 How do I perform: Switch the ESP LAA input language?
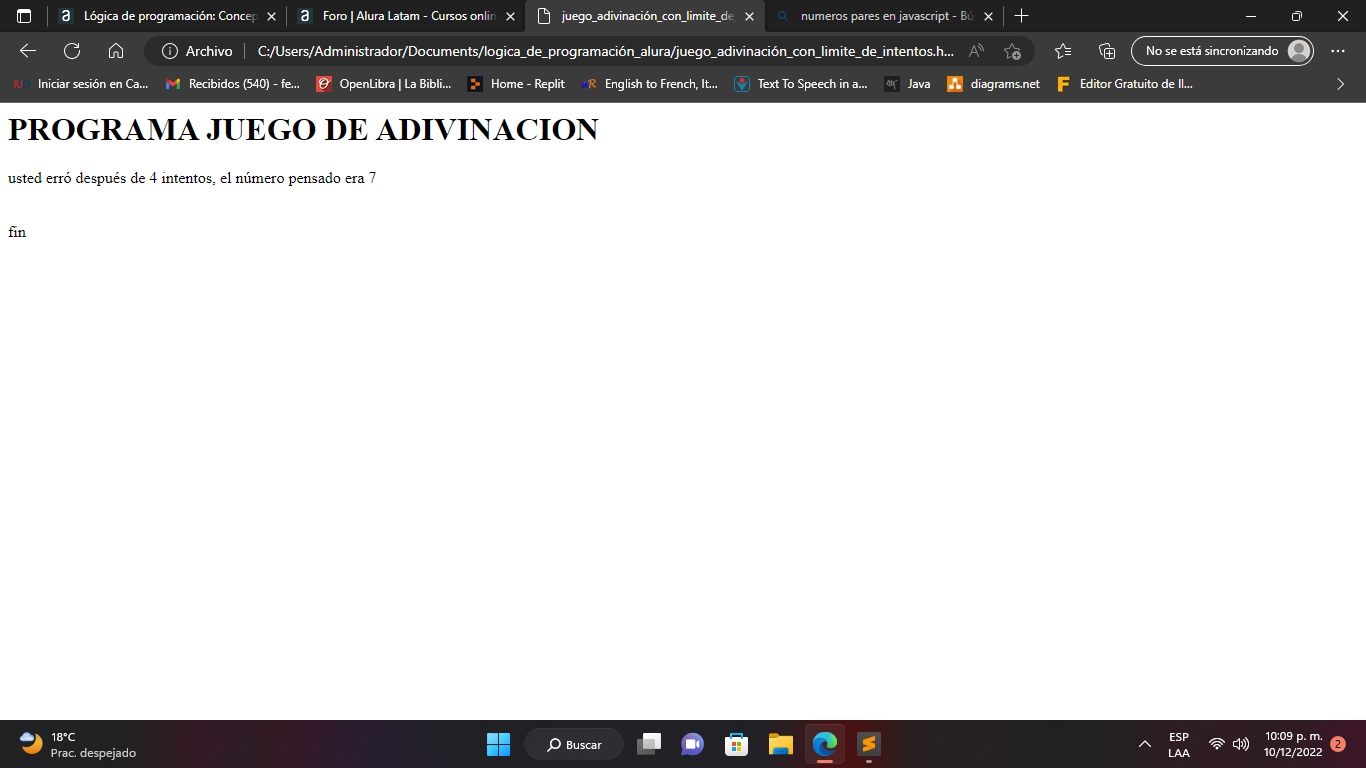point(1179,744)
